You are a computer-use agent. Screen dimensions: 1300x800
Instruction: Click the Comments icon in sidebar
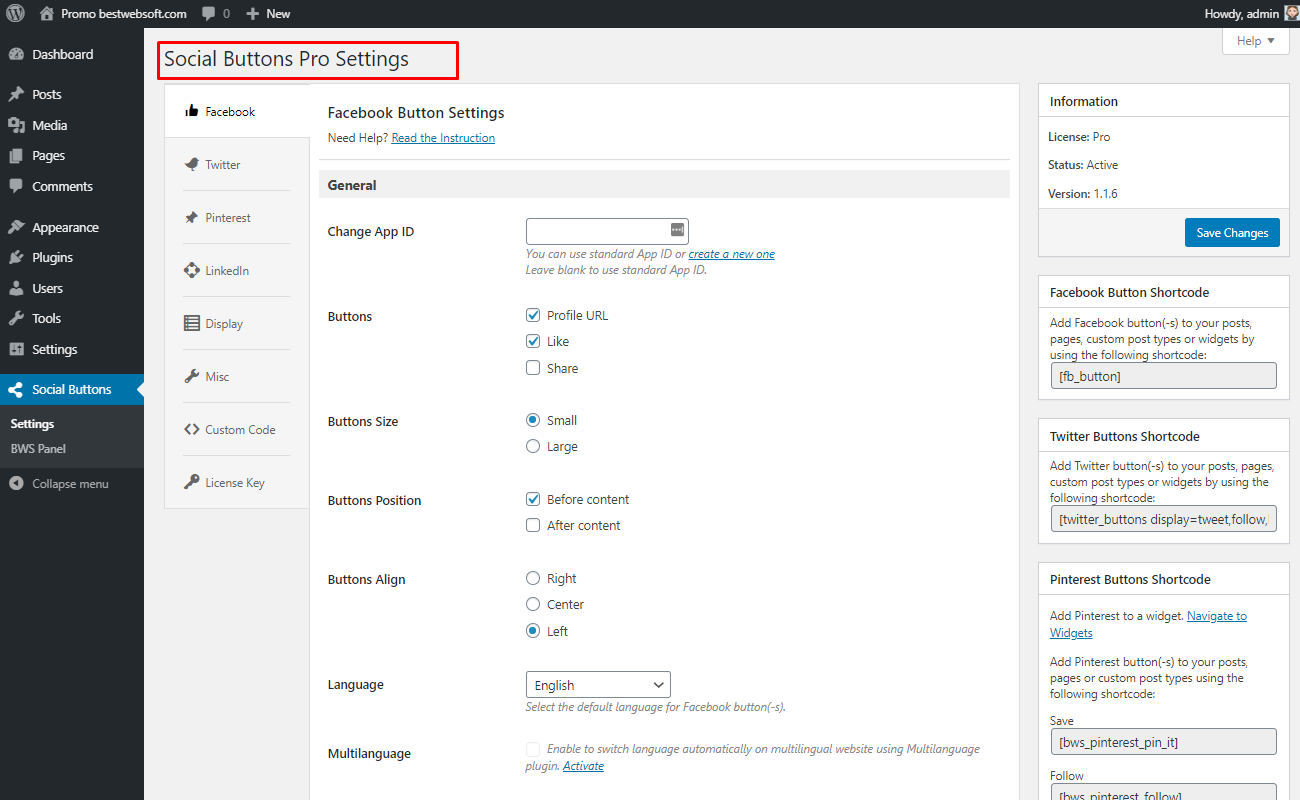[x=16, y=186]
